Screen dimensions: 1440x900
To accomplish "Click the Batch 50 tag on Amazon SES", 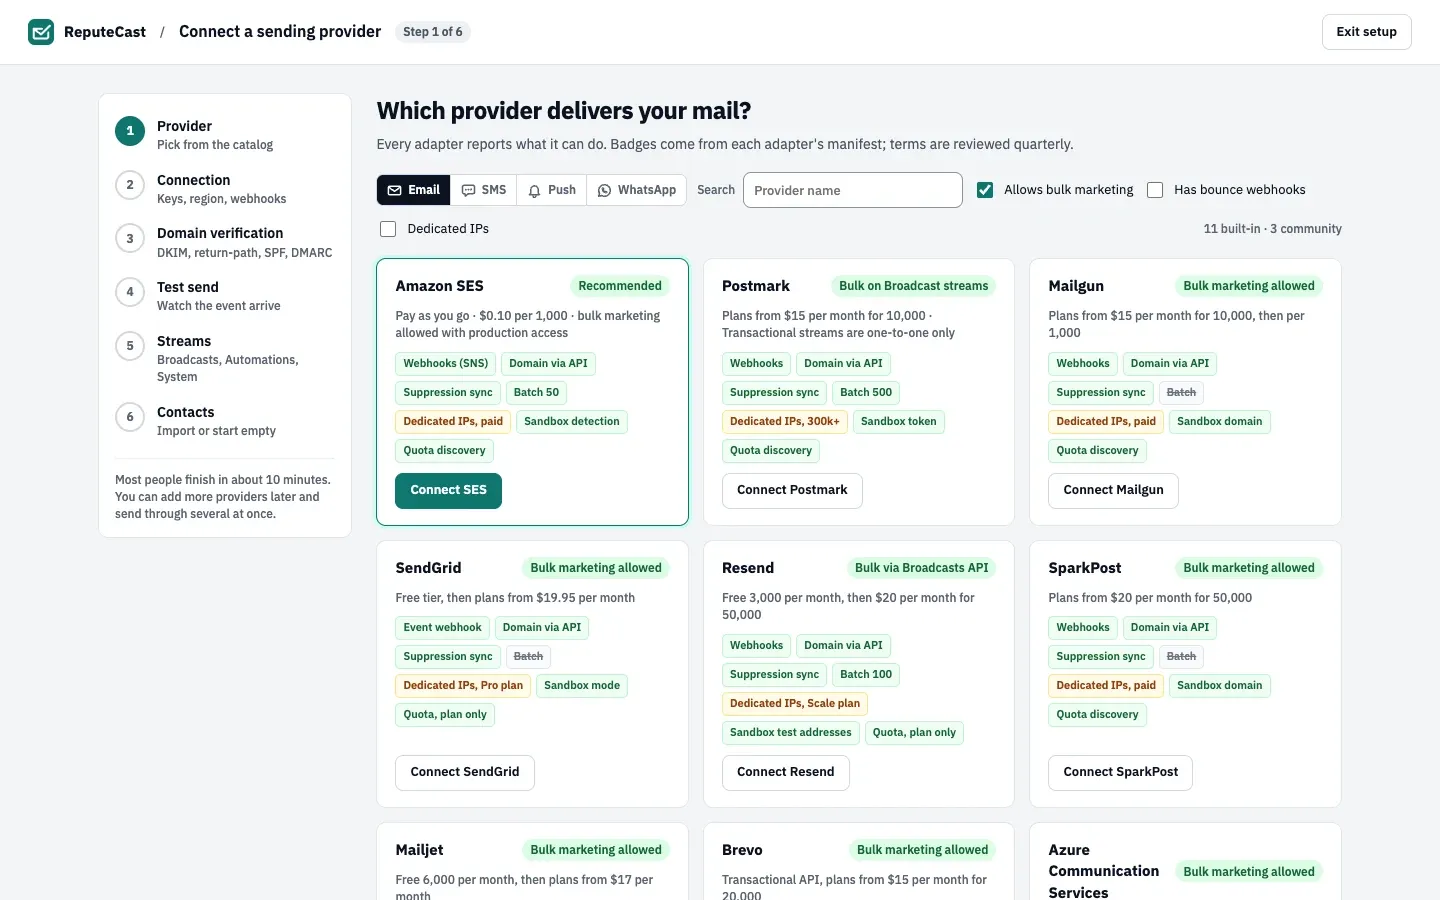I will (536, 393).
